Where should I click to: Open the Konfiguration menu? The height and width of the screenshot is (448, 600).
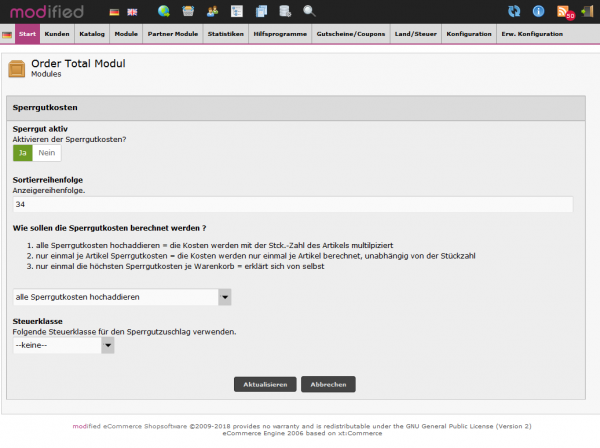pos(469,34)
